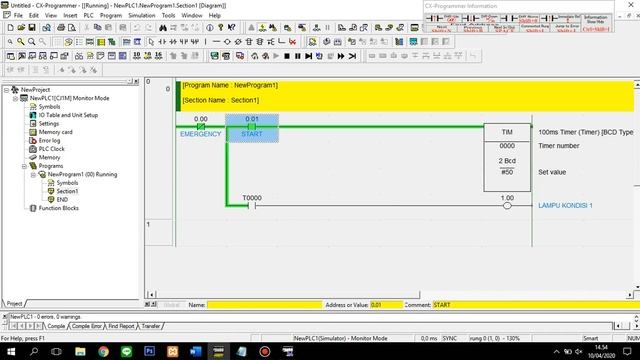Viewport: 640px width, 360px height.
Task: Select the New Vertical line tool
Action: click(205, 42)
